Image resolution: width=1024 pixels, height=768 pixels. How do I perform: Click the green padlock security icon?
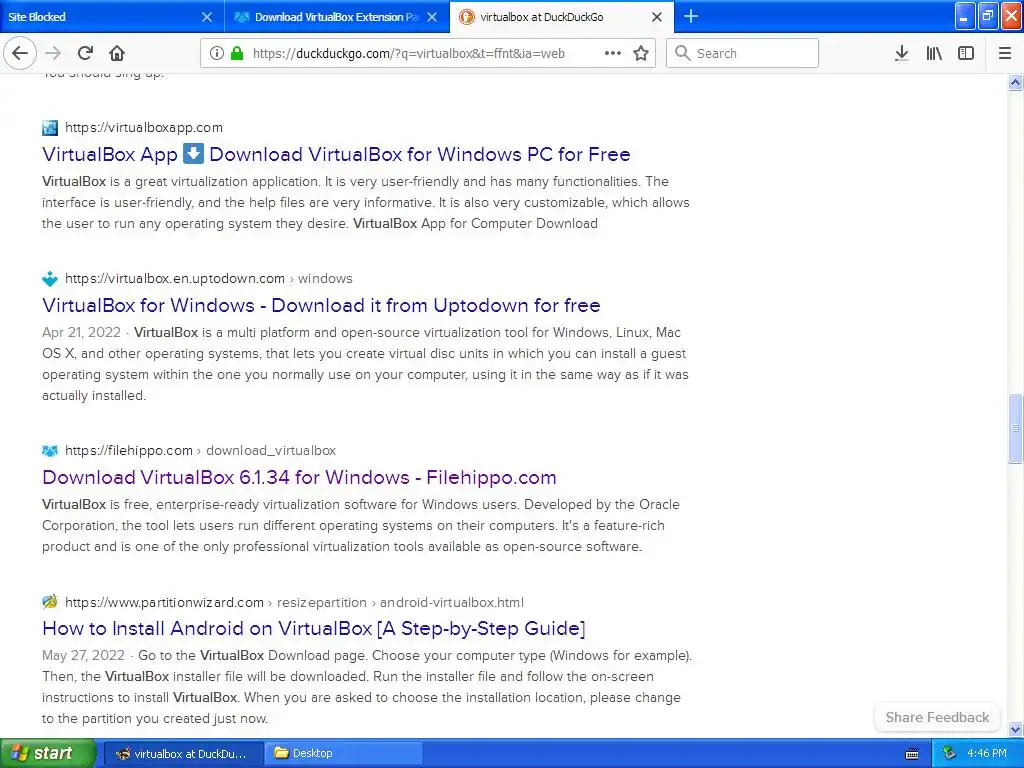(x=237, y=53)
